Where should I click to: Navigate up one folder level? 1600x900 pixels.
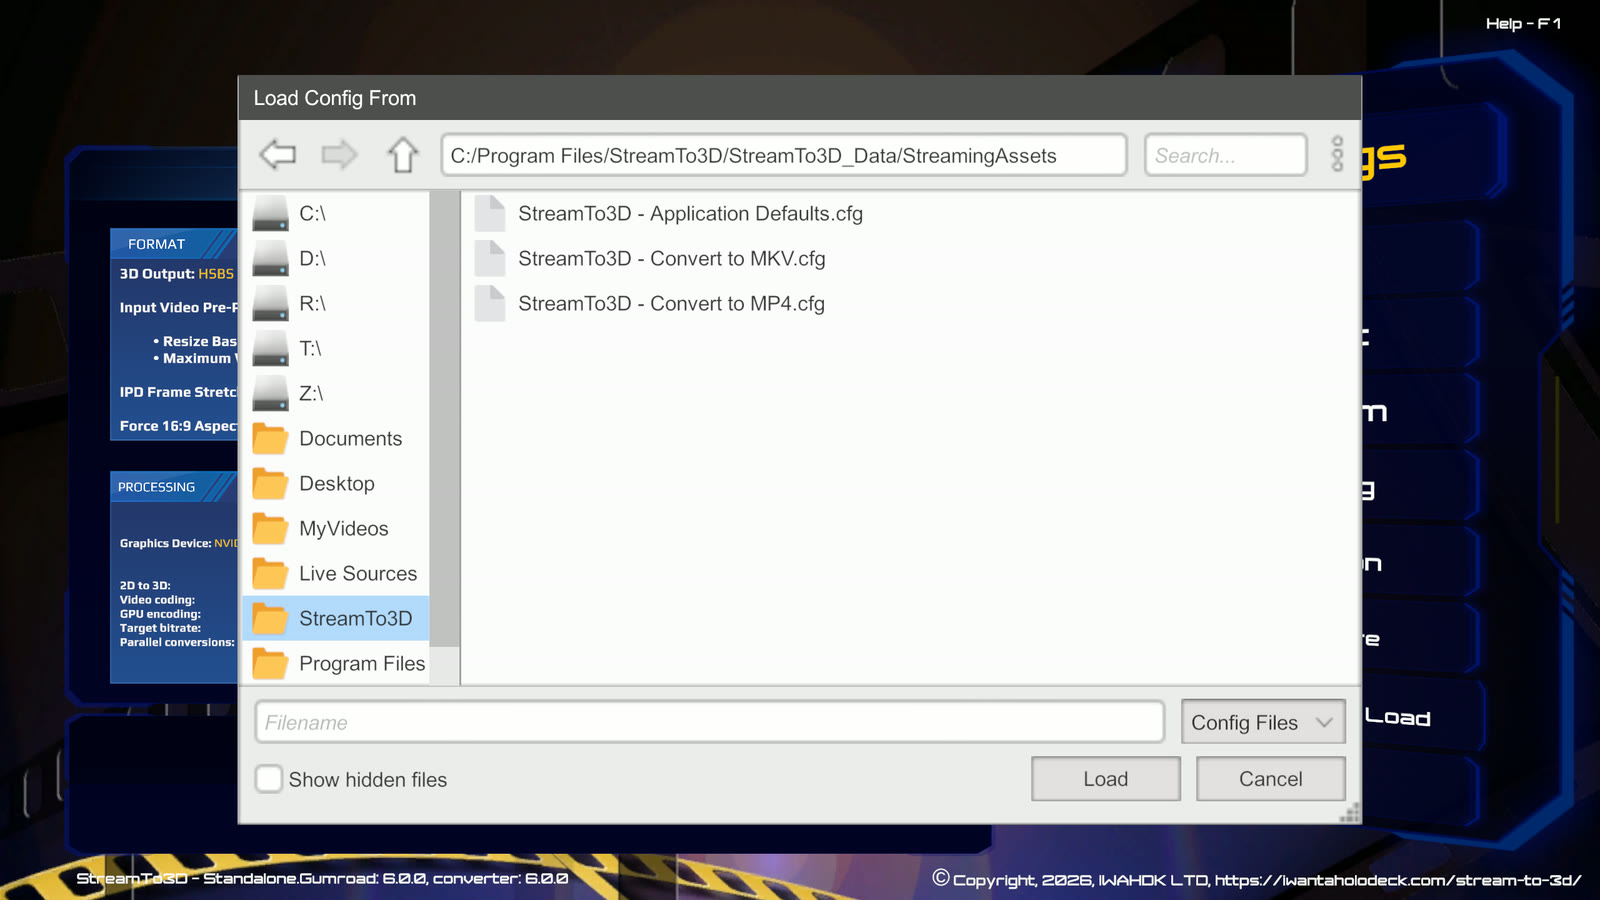click(403, 155)
